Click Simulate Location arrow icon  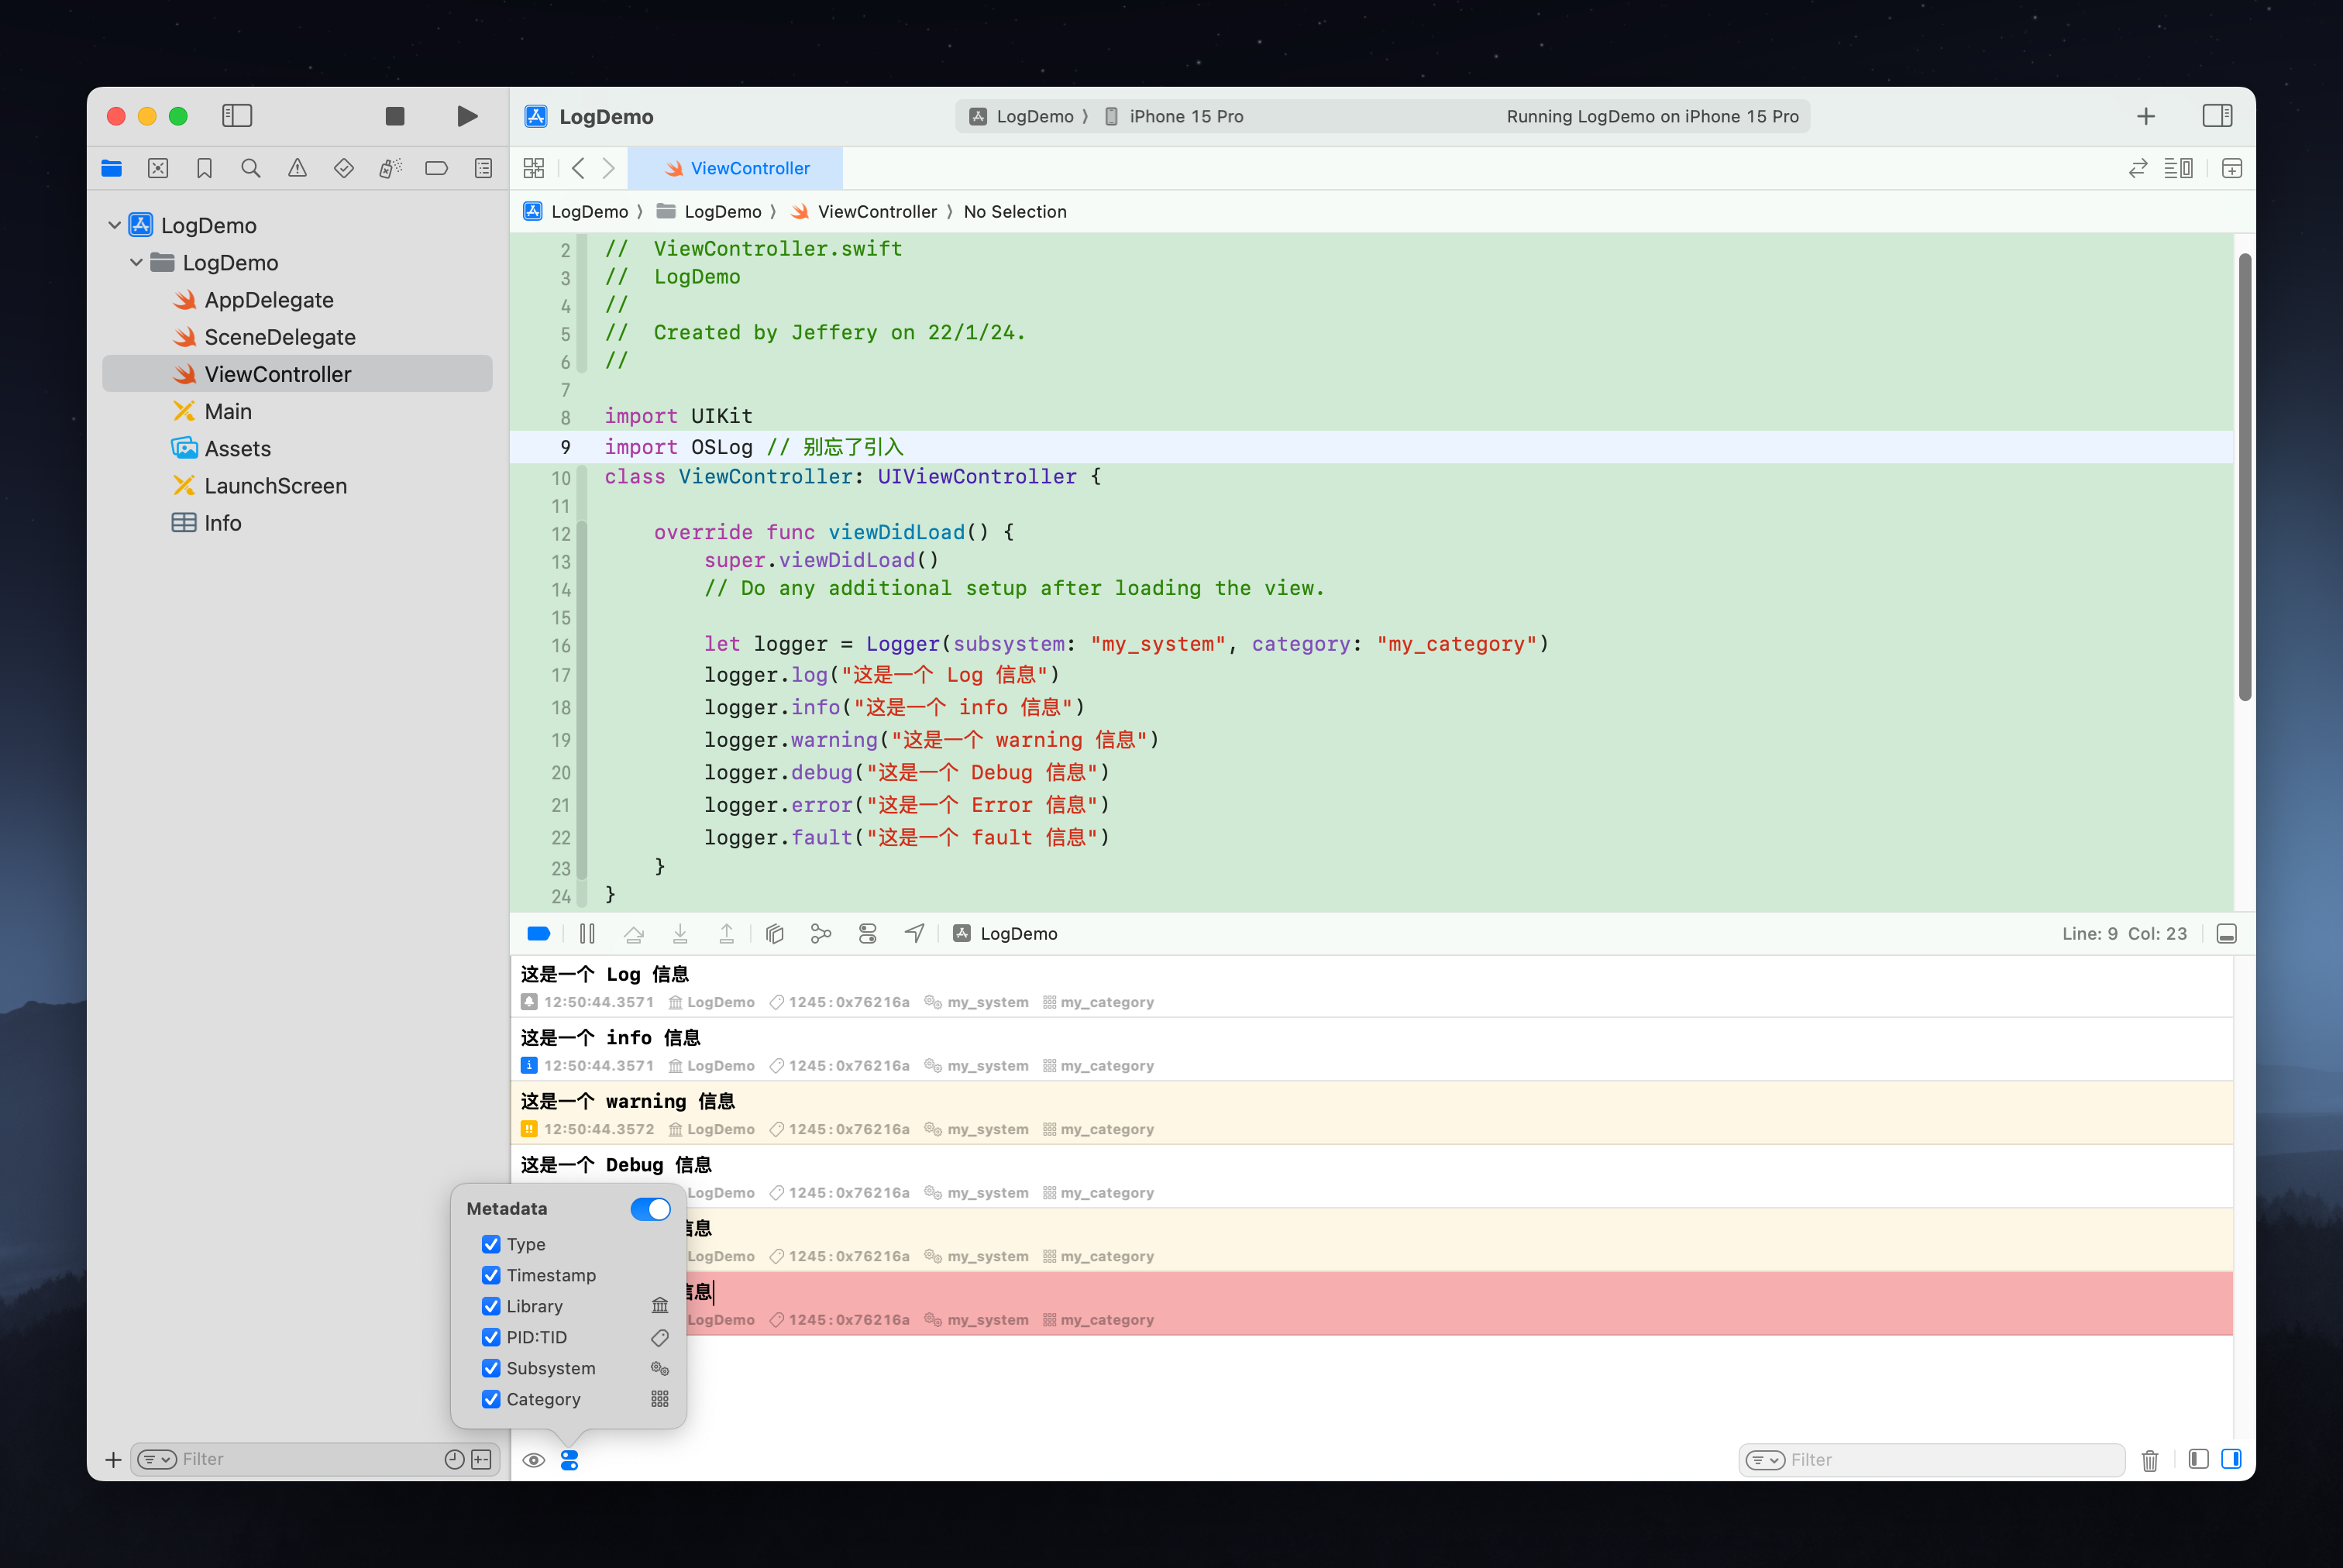tap(914, 933)
